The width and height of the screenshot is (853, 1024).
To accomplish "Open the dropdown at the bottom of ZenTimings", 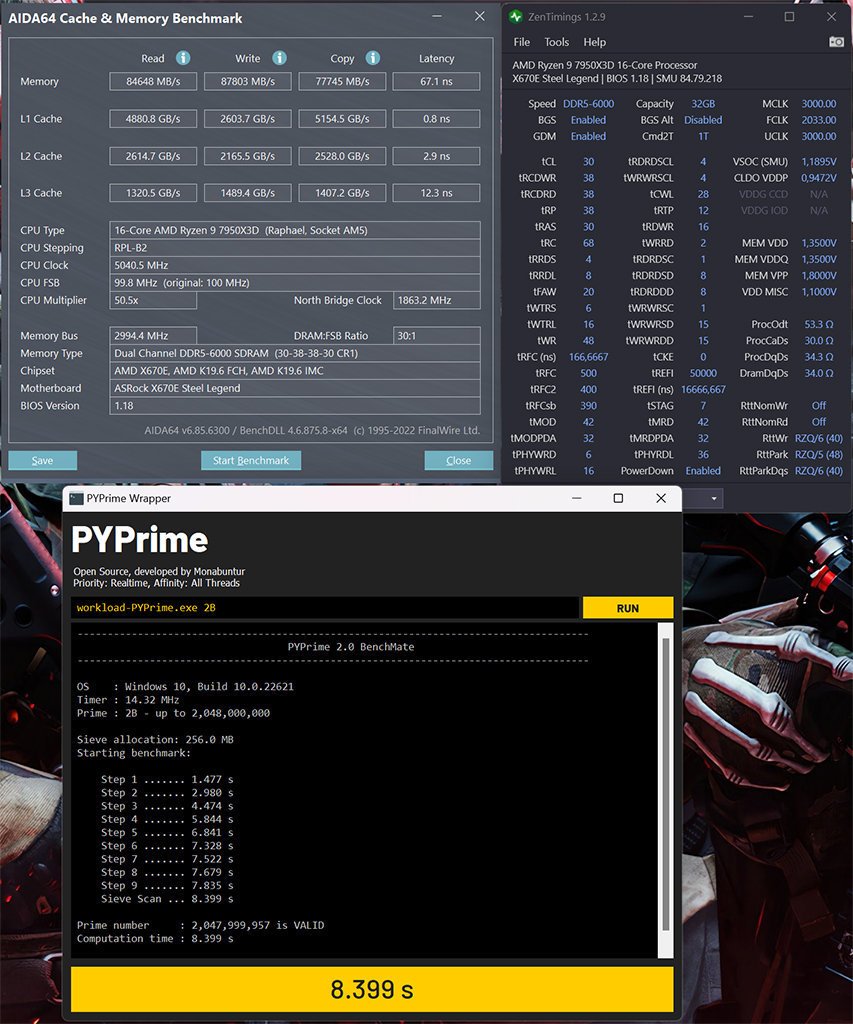I will (713, 499).
